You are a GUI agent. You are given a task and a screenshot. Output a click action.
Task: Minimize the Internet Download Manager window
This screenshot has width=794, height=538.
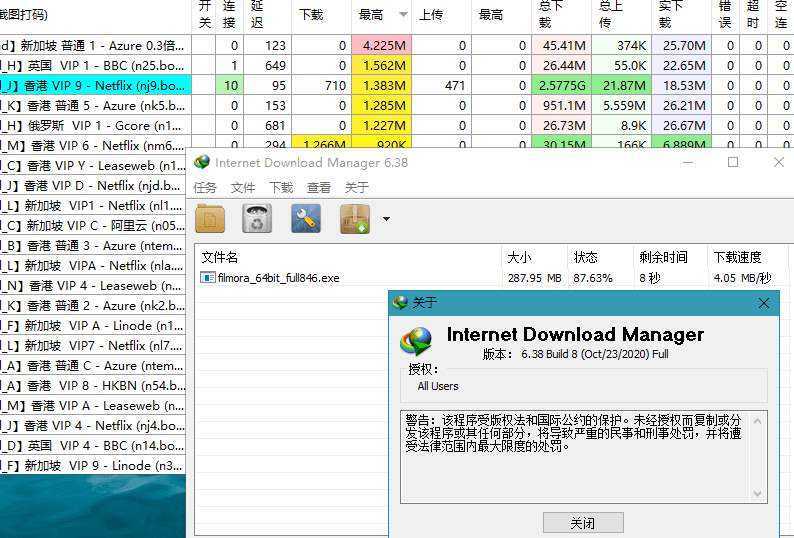[x=688, y=162]
